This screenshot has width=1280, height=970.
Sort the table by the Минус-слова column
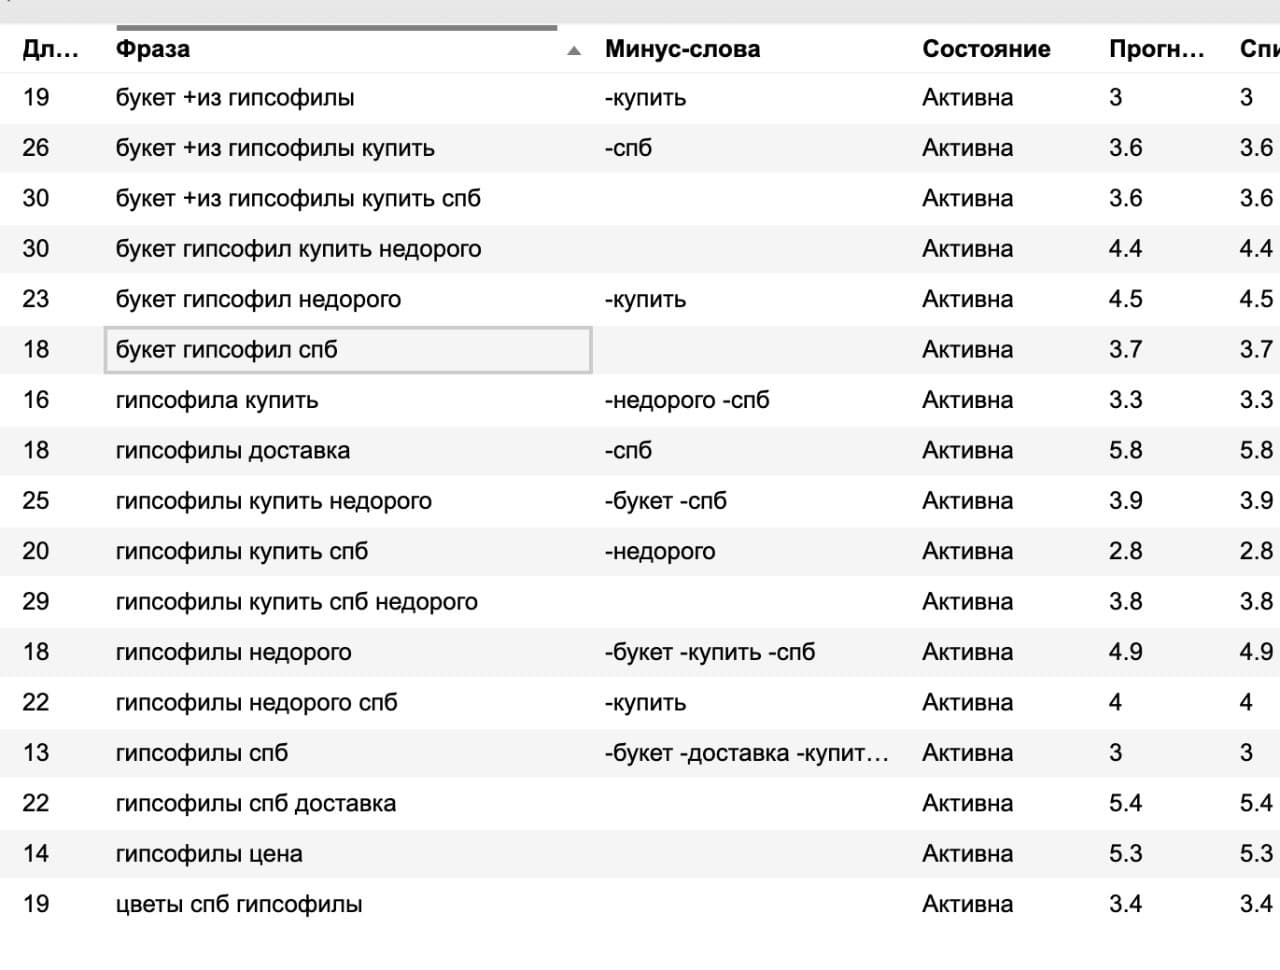coord(682,49)
